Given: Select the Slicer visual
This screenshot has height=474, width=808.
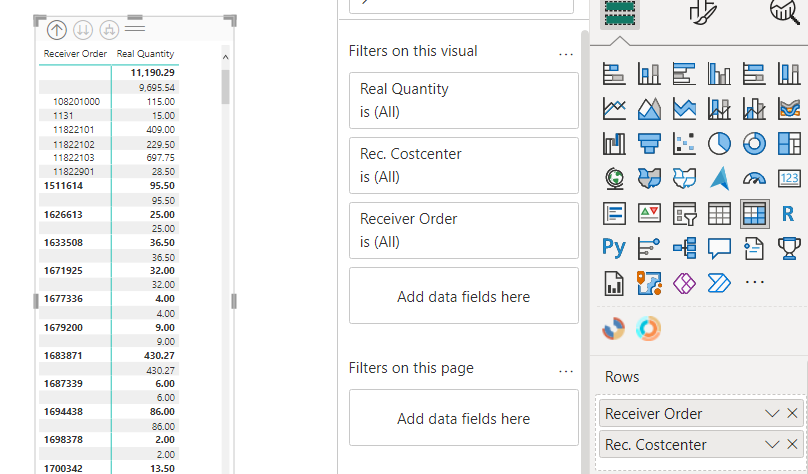Looking at the screenshot, I should [684, 213].
